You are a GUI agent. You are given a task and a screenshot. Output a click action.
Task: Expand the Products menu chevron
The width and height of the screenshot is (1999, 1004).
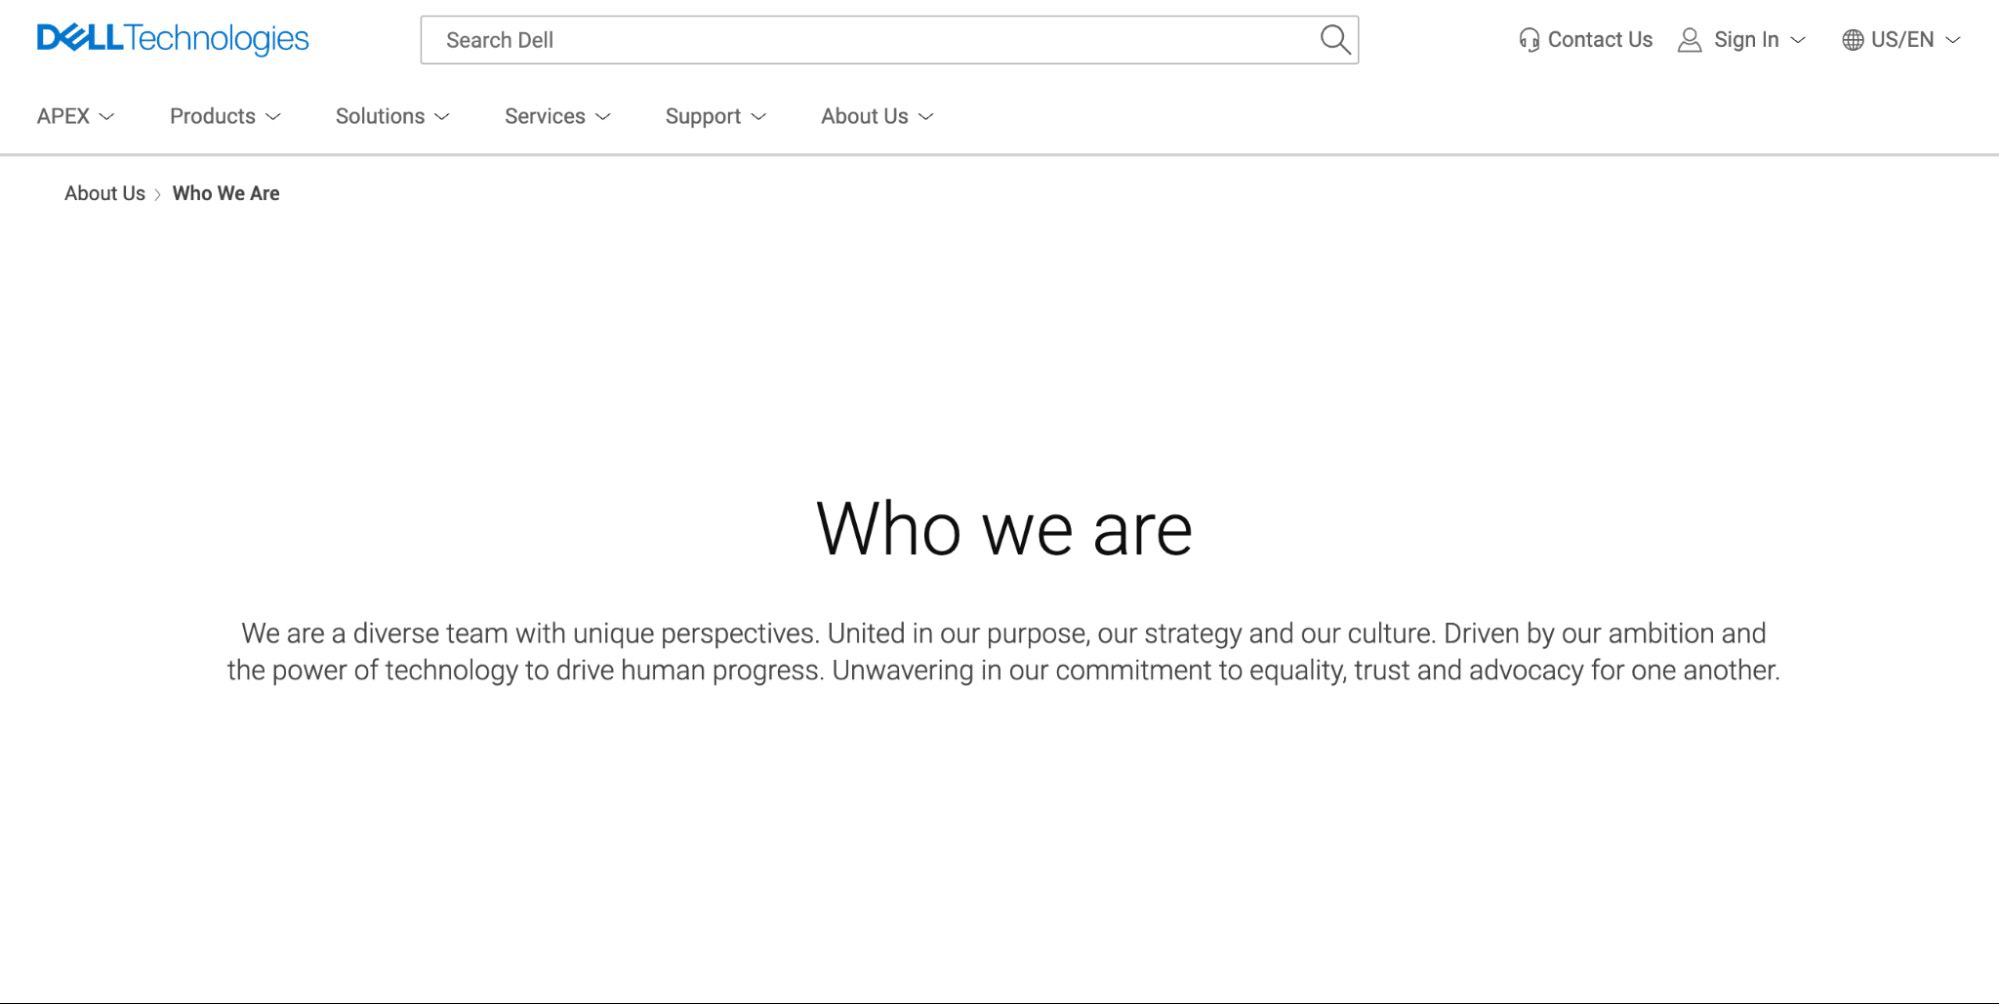click(273, 117)
